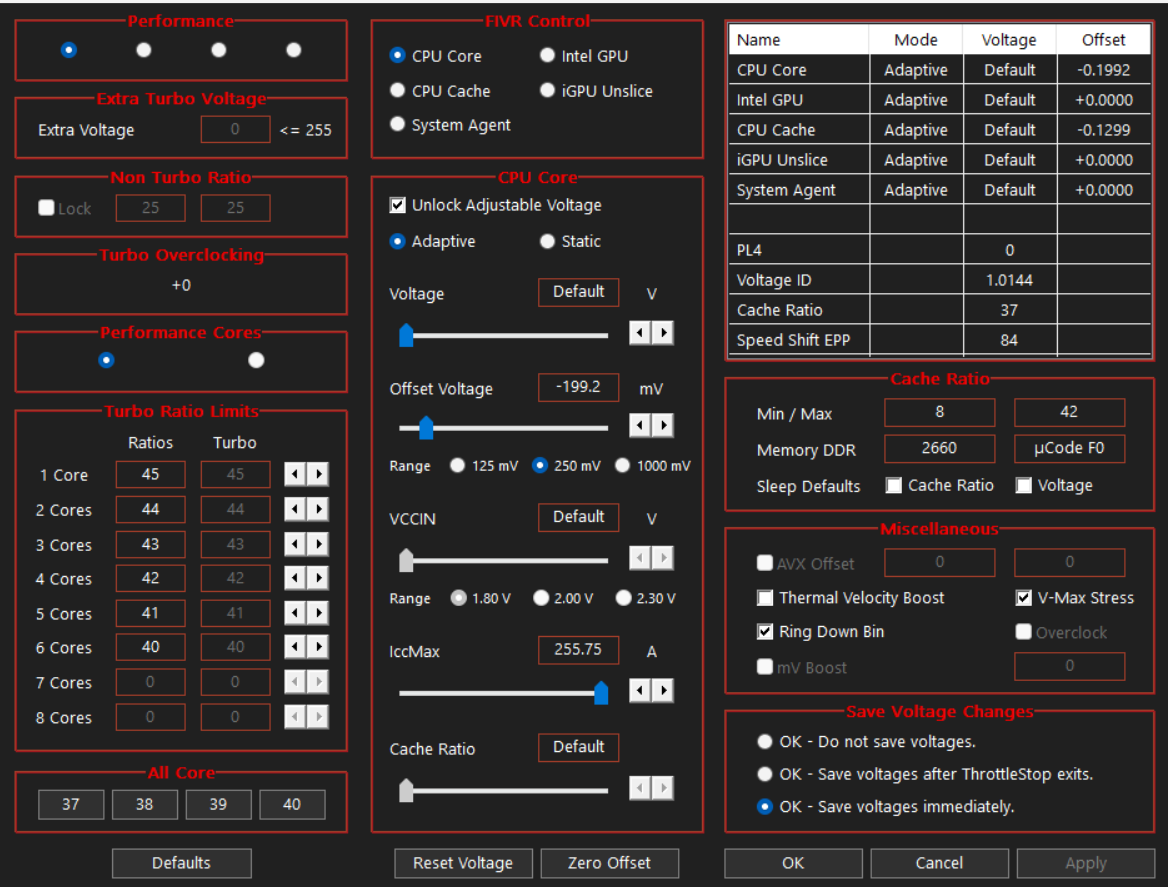Click the Speed Shift EPP table row
The height and width of the screenshot is (887, 1168).
point(939,340)
